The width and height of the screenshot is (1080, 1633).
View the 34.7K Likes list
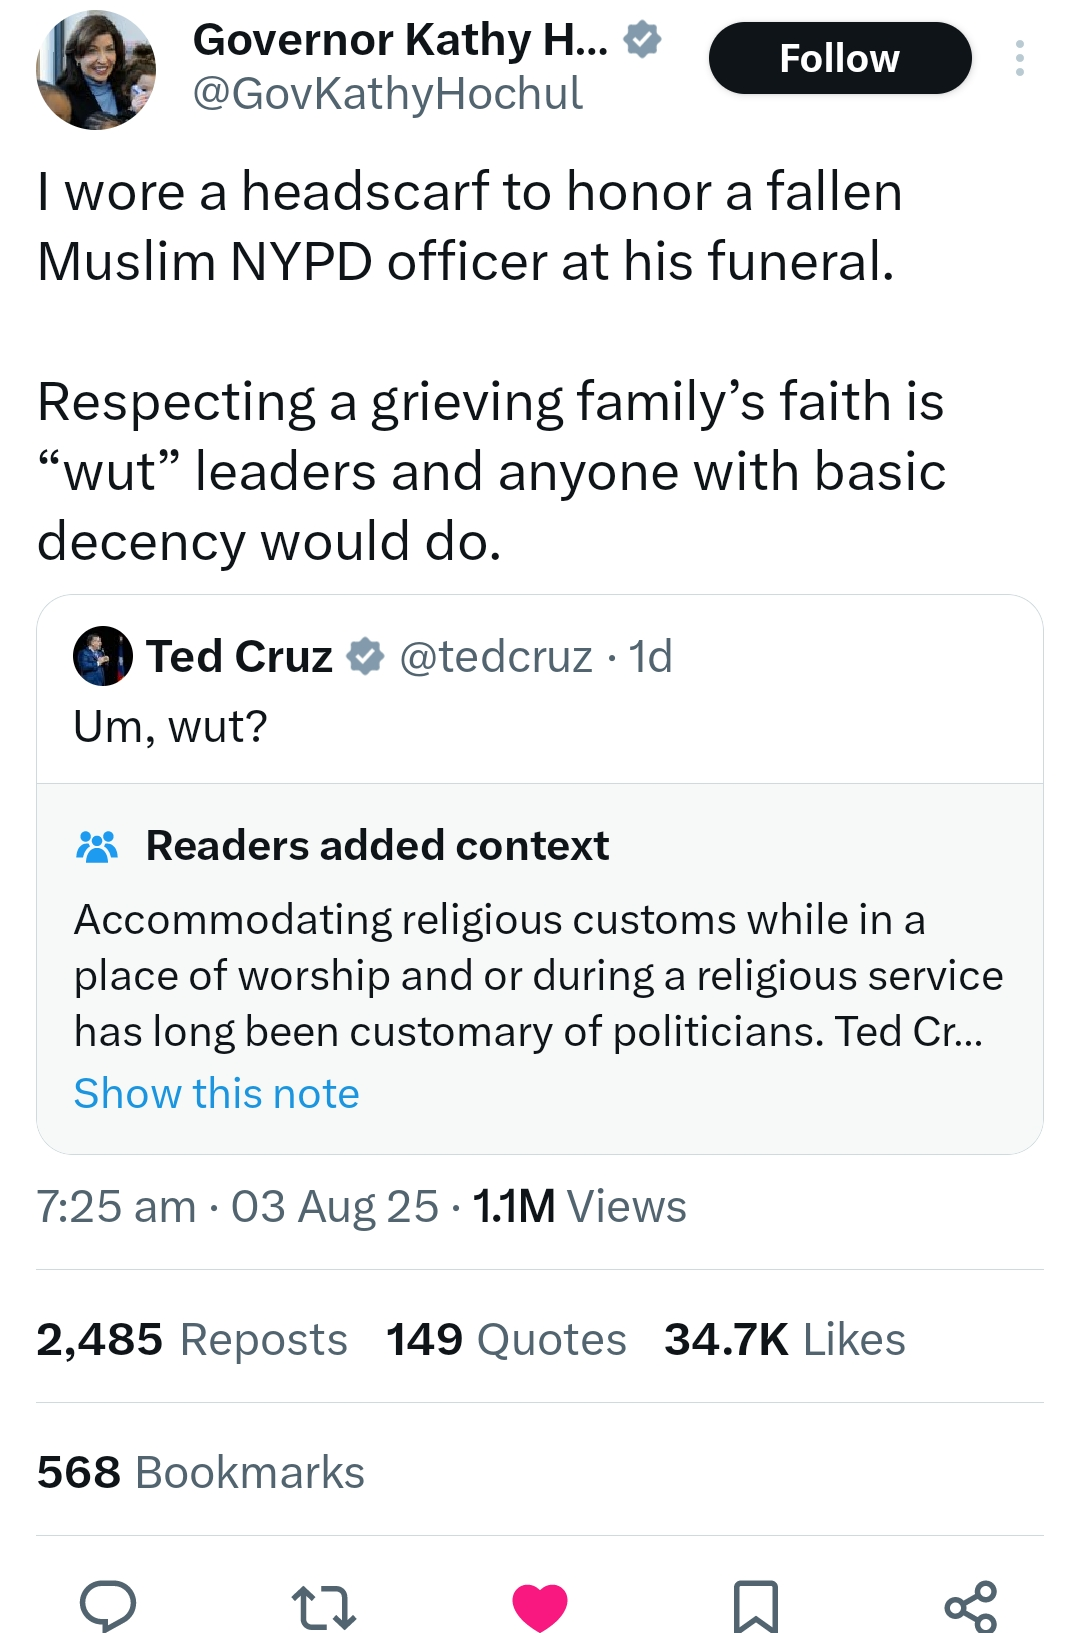[x=785, y=1340]
